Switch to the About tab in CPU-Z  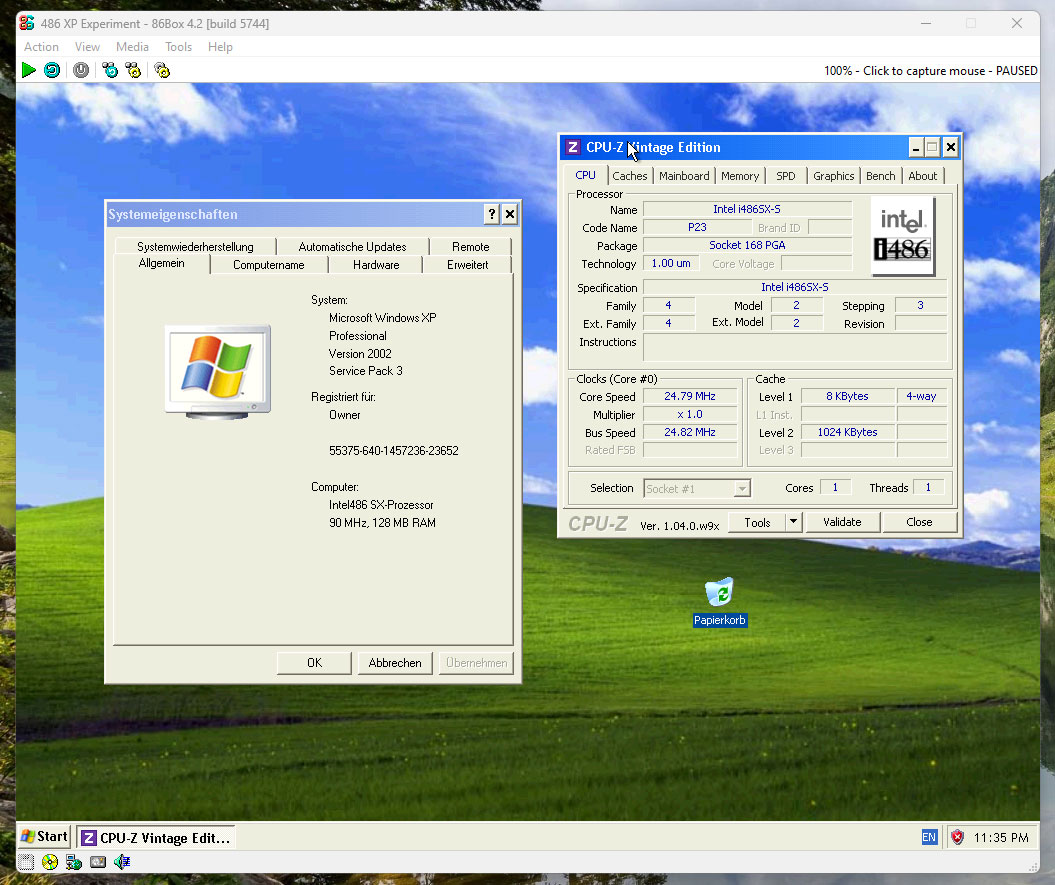[922, 176]
